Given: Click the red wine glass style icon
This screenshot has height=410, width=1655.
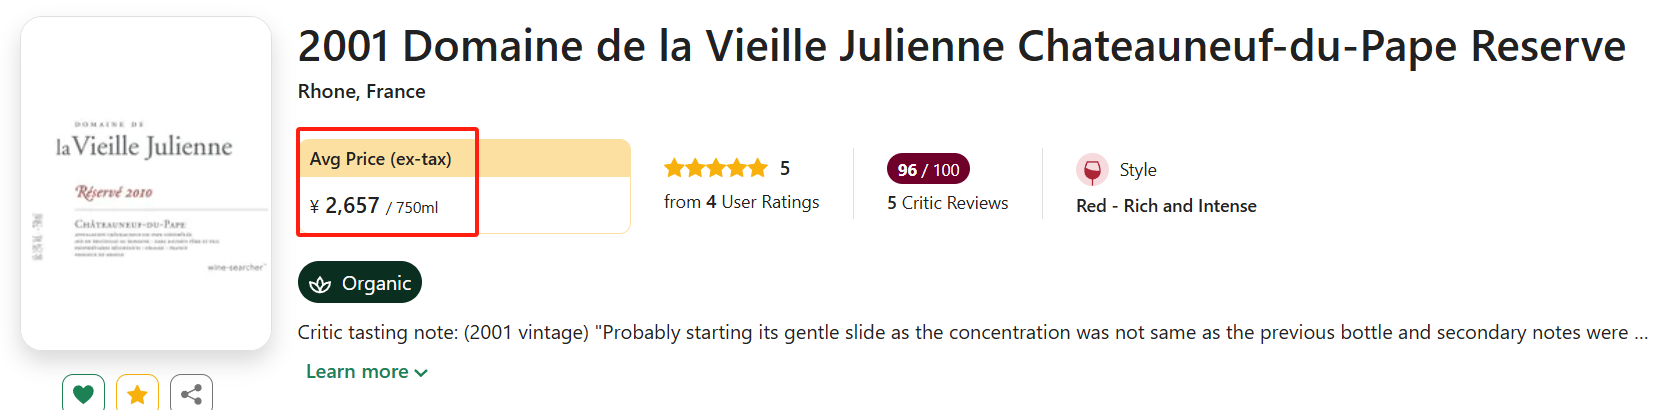Looking at the screenshot, I should [x=1092, y=170].
